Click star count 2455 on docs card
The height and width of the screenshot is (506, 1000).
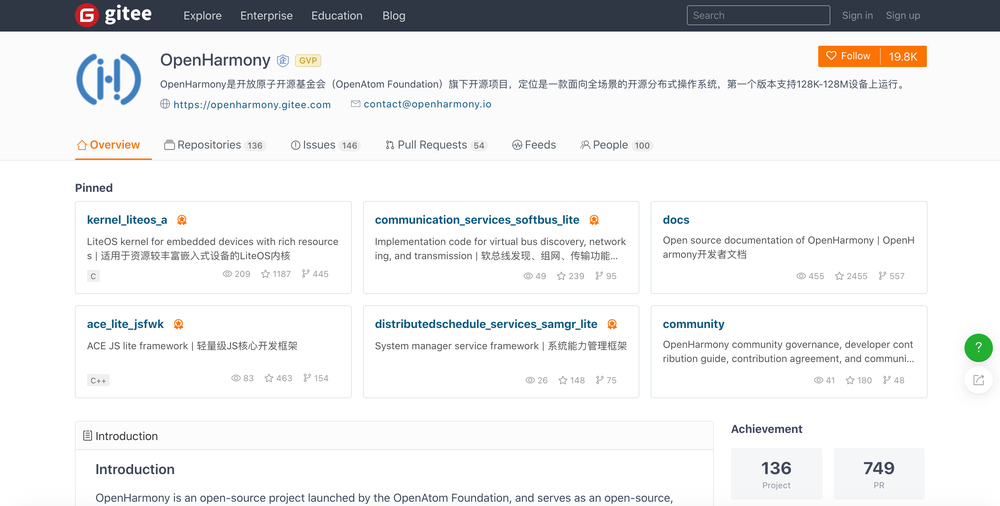(x=851, y=276)
